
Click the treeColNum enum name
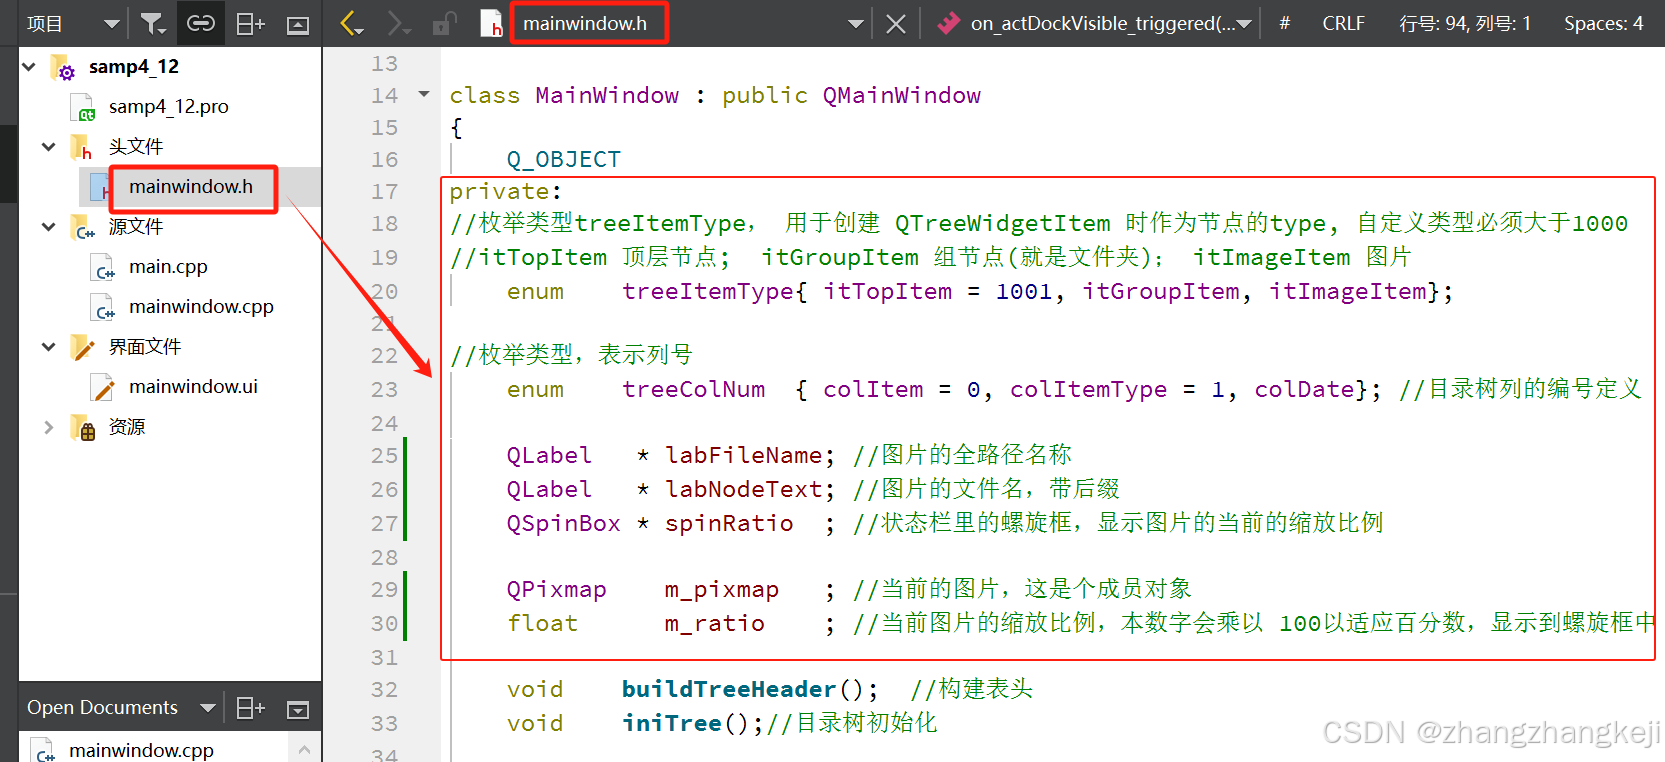(x=694, y=389)
